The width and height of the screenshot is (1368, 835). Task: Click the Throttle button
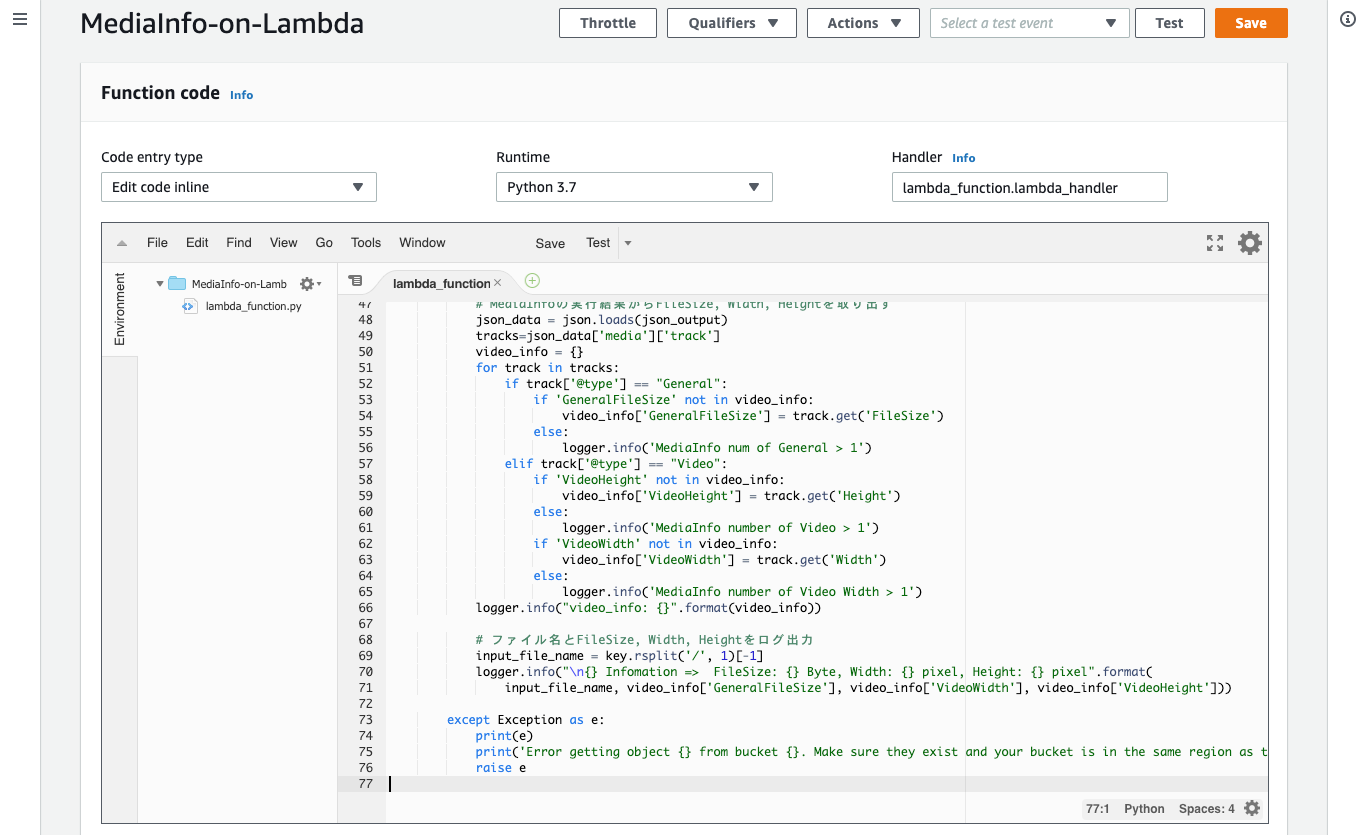point(607,22)
